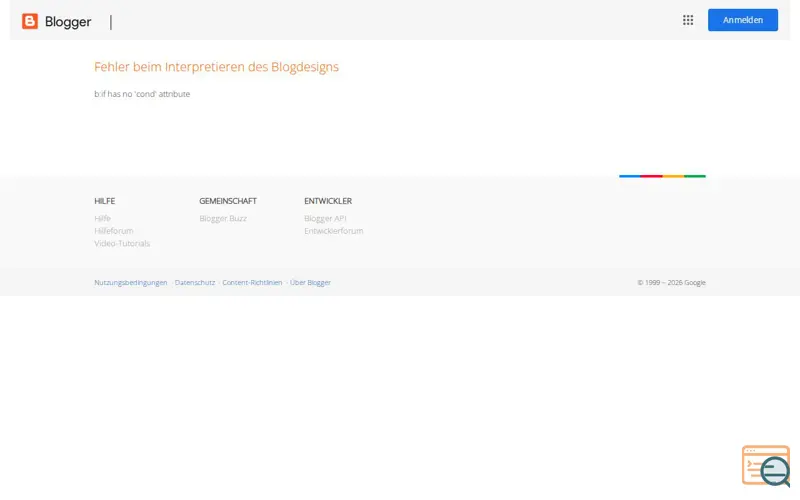Open the Video-Tutorials link

click(x=122, y=243)
